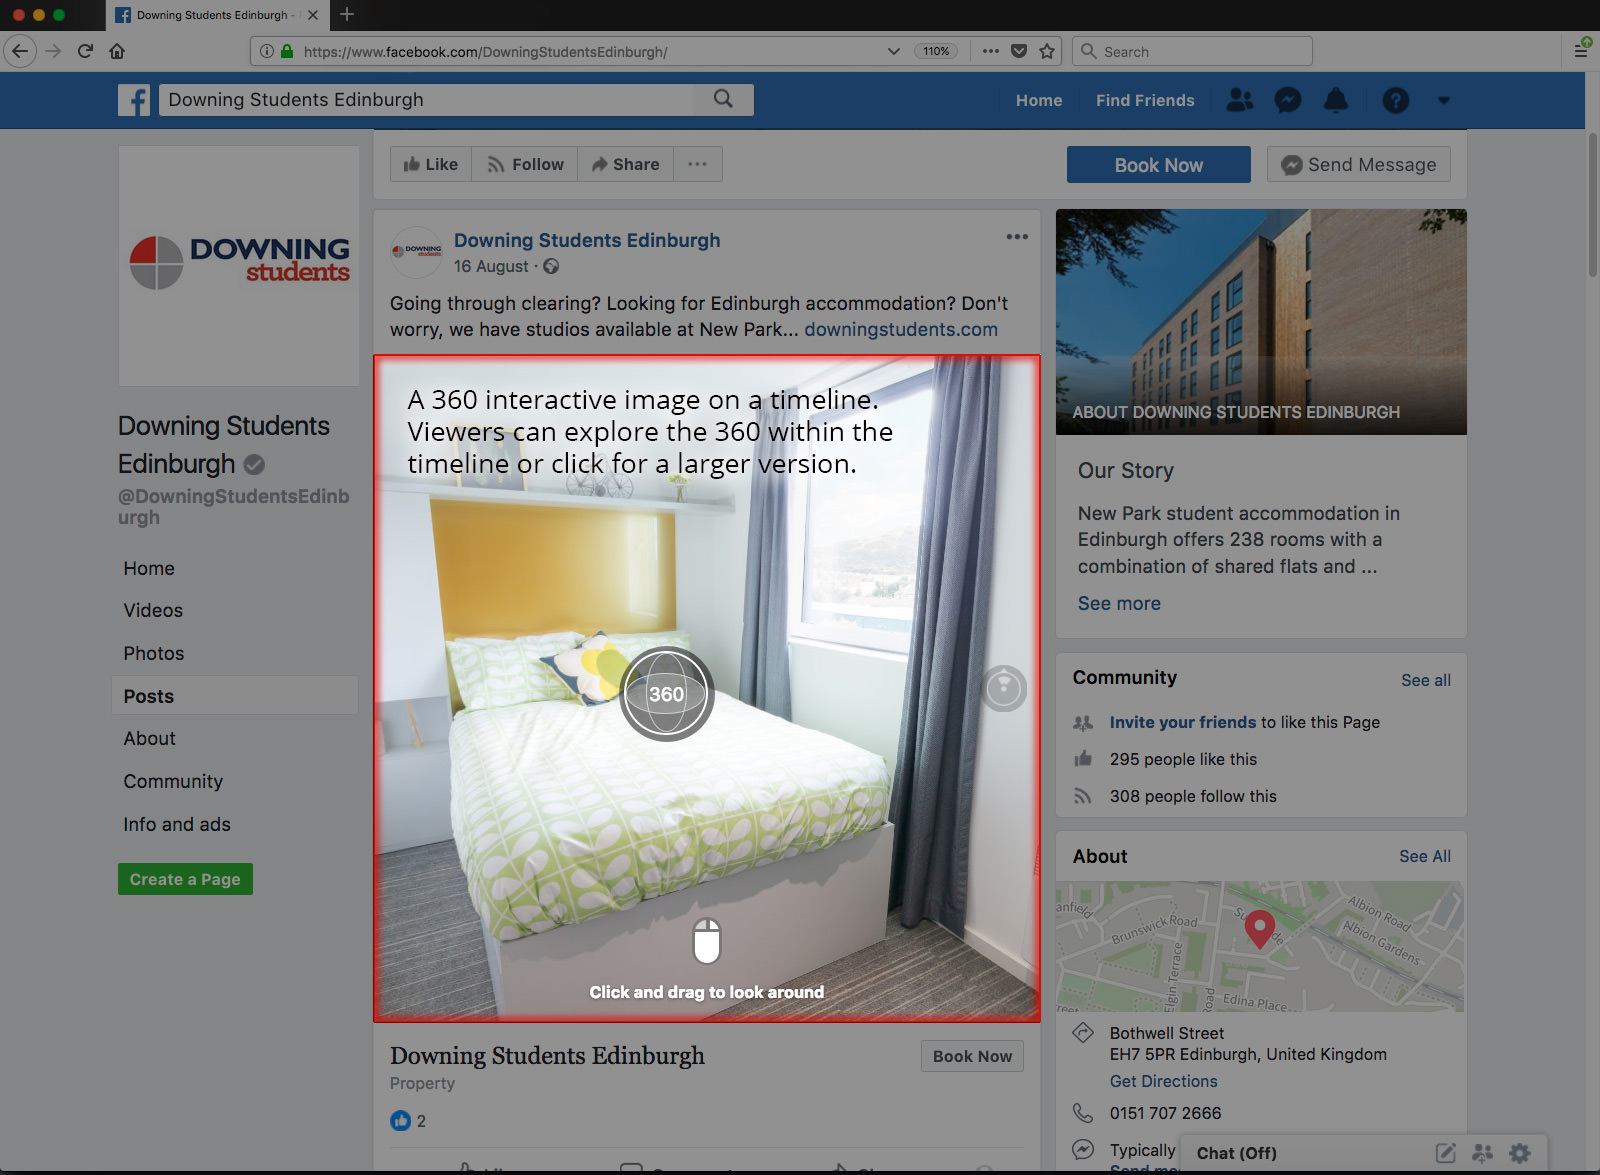Image resolution: width=1600 pixels, height=1175 pixels.
Task: Open Home in page sidebar
Action: click(149, 568)
